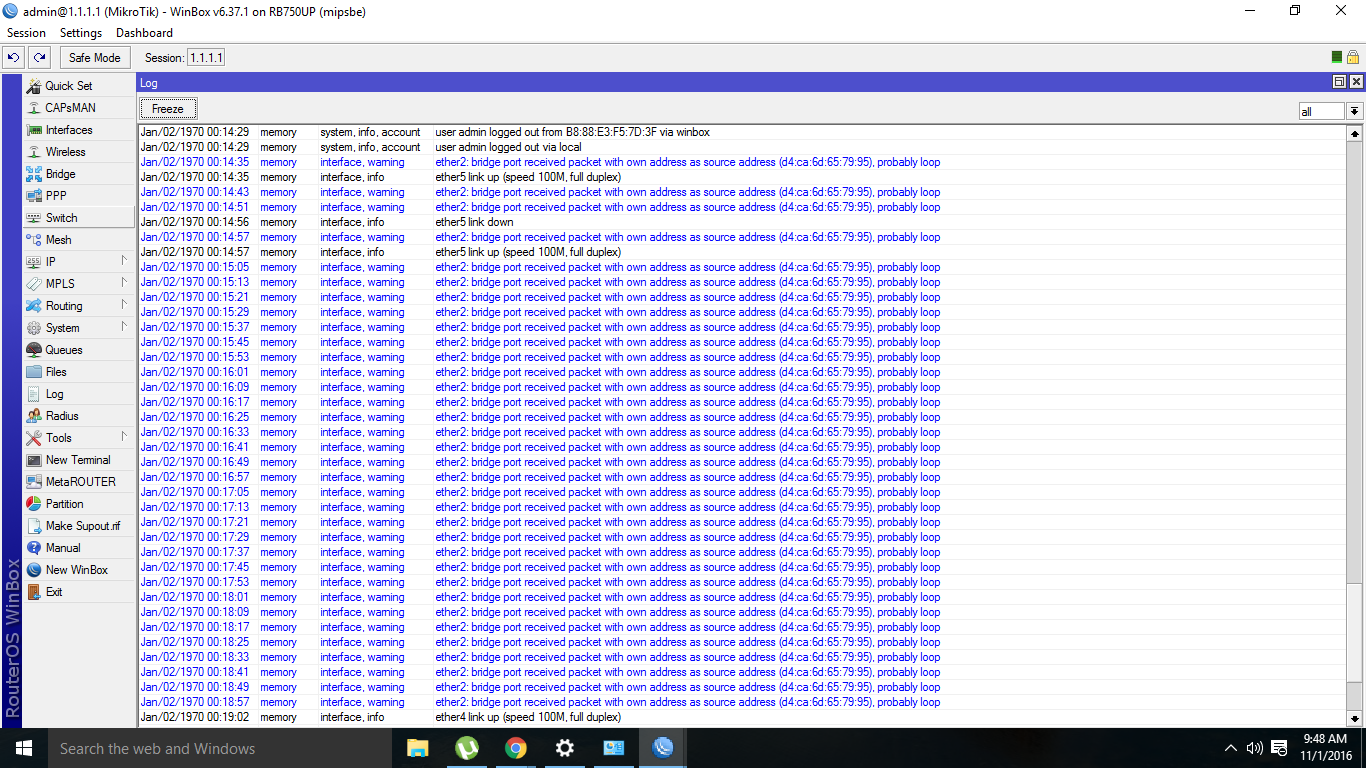Image resolution: width=1366 pixels, height=768 pixels.
Task: Click the undo arrow toolbar icon
Action: point(14,58)
